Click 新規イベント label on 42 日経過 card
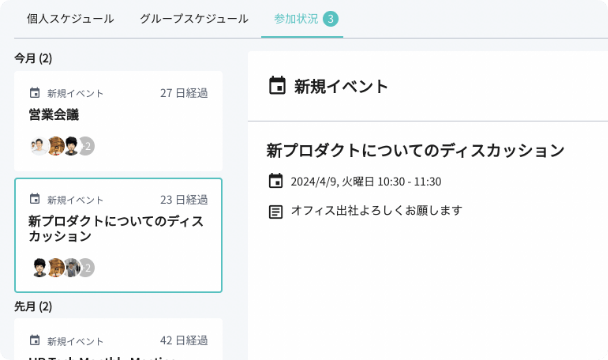The width and height of the screenshot is (608, 360). (x=75, y=341)
